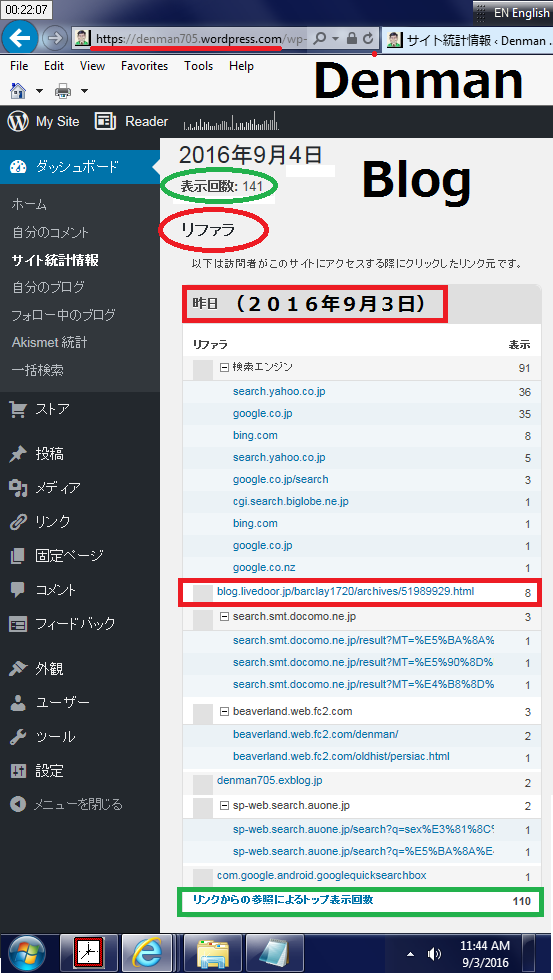Open the Tools menu
This screenshot has width=553, height=980.
click(x=199, y=66)
